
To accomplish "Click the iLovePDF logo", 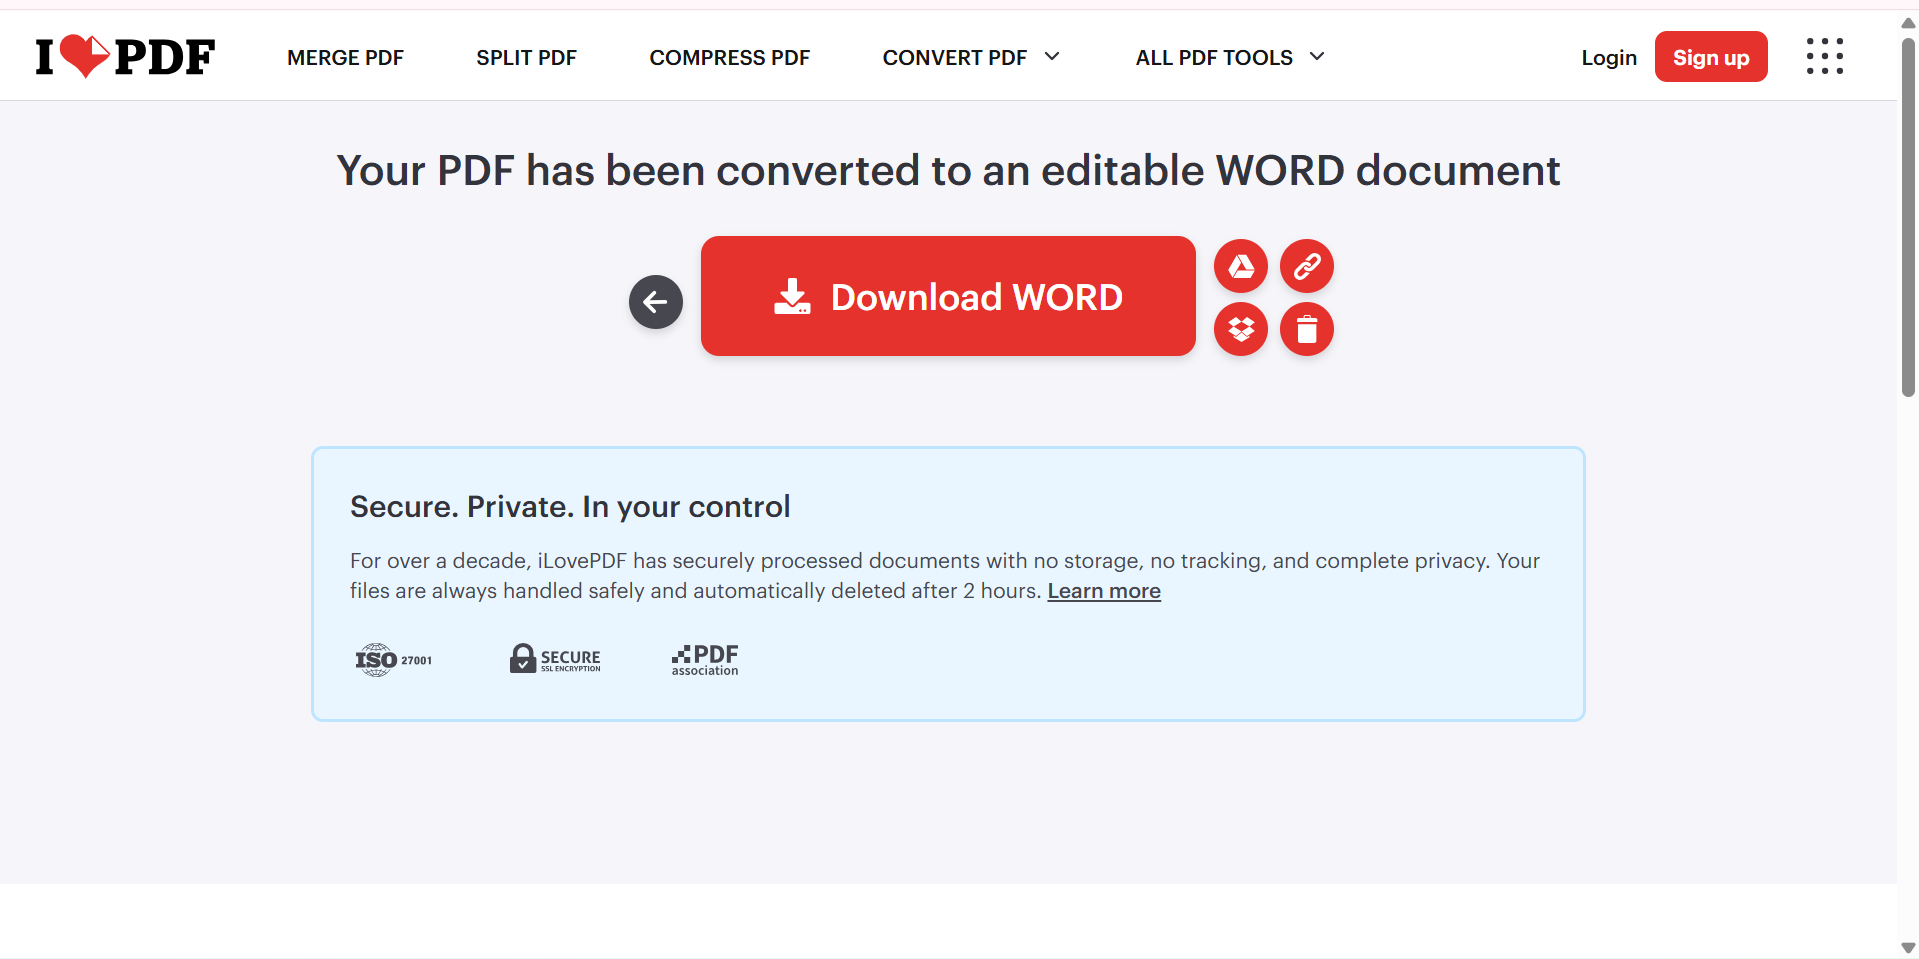I will (x=125, y=57).
